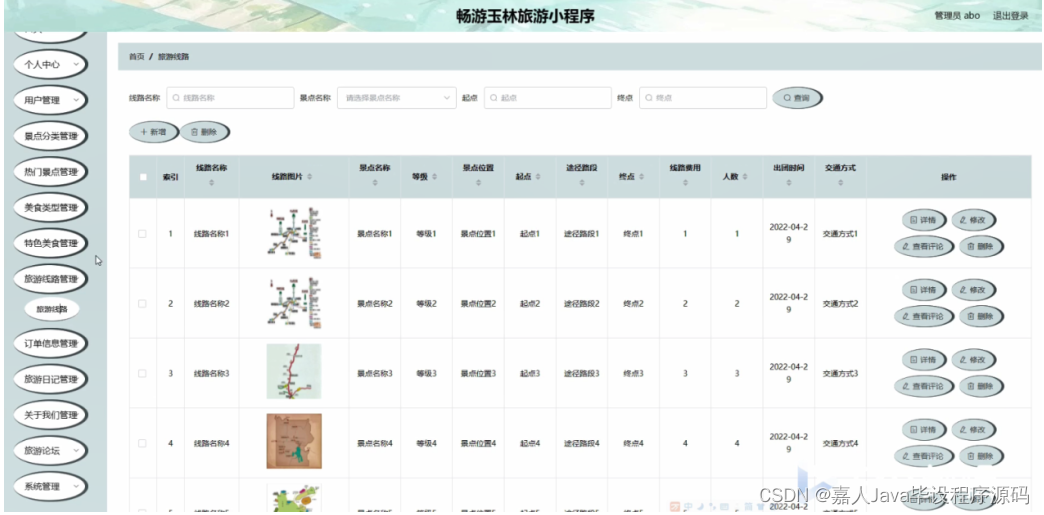Viewport: 1044px width, 515px height.
Task: Go to 首页 in breadcrumb
Action: click(x=136, y=57)
